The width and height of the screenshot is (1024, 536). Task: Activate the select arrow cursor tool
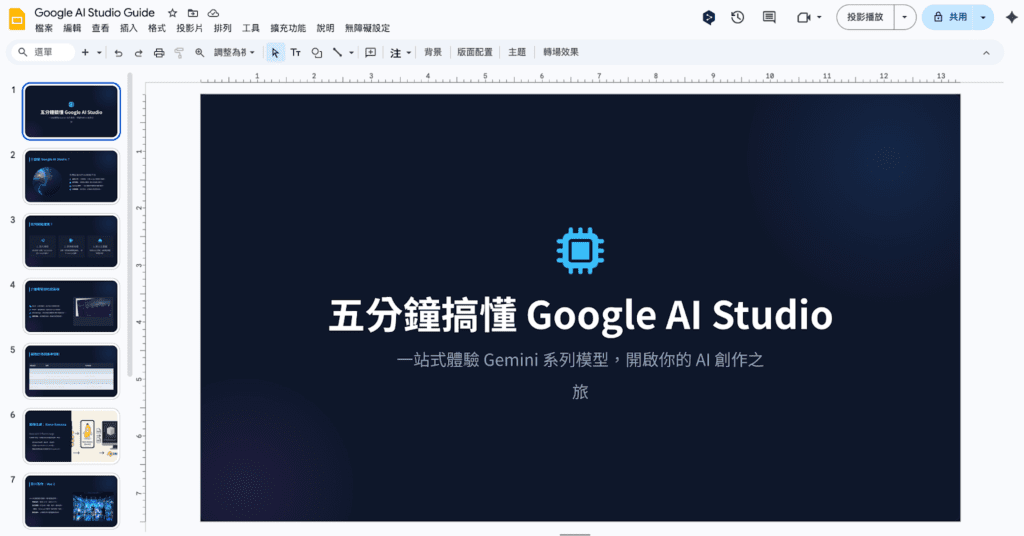point(275,52)
